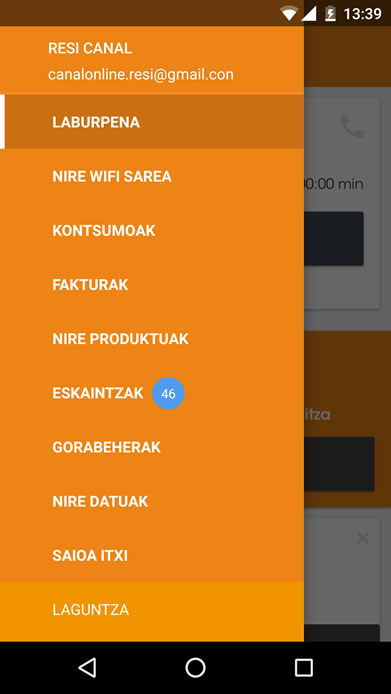Select ESKAINTZAK menu entry

pos(152,393)
